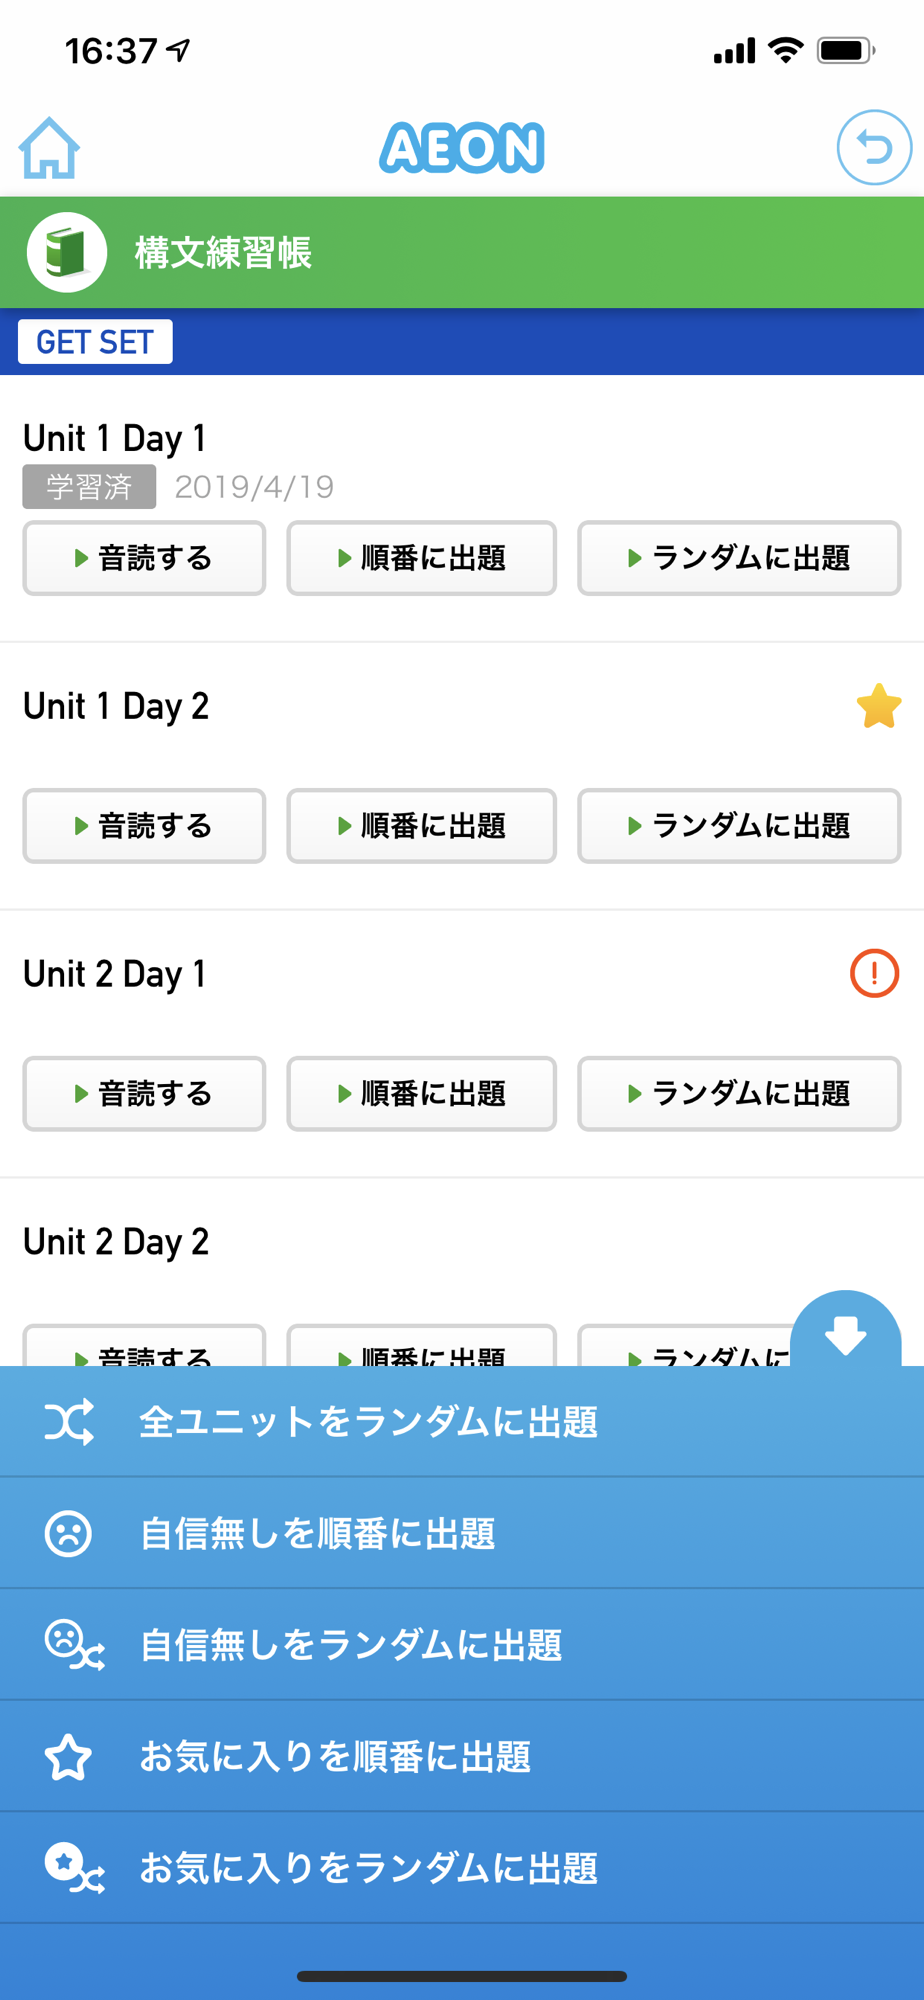Tap the outlined star icon in the menu
This screenshot has height=2000, width=924.
68,1757
